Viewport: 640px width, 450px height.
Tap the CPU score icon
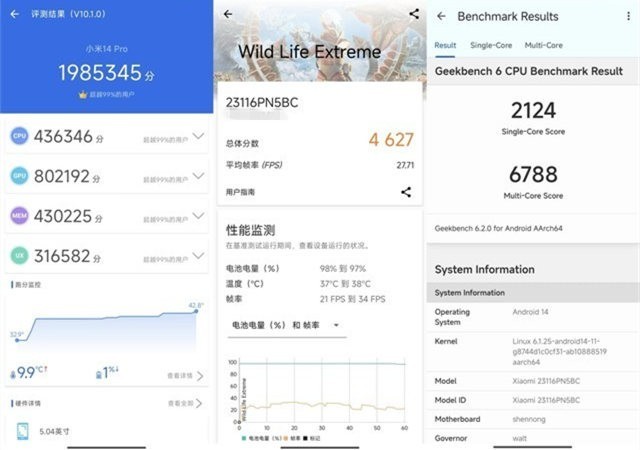click(x=19, y=136)
